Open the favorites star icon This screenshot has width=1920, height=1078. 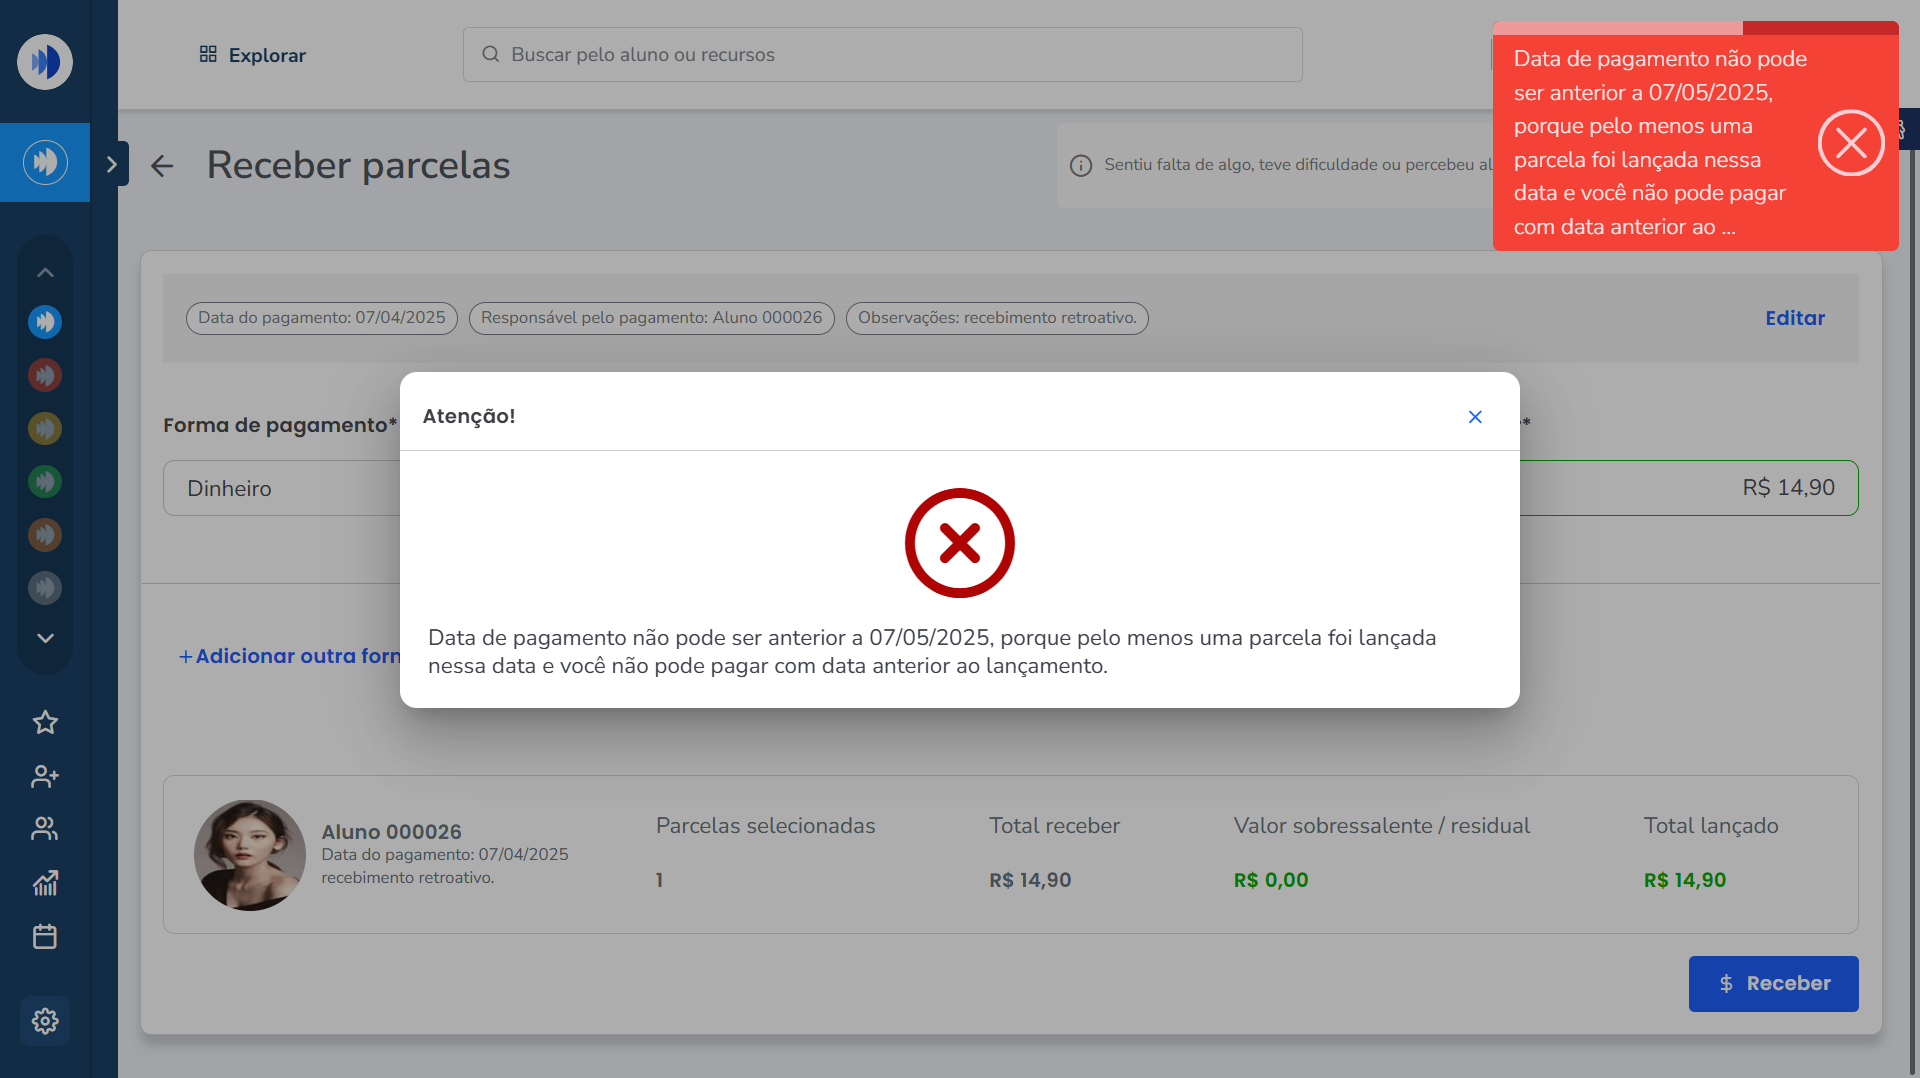pyautogui.click(x=45, y=722)
